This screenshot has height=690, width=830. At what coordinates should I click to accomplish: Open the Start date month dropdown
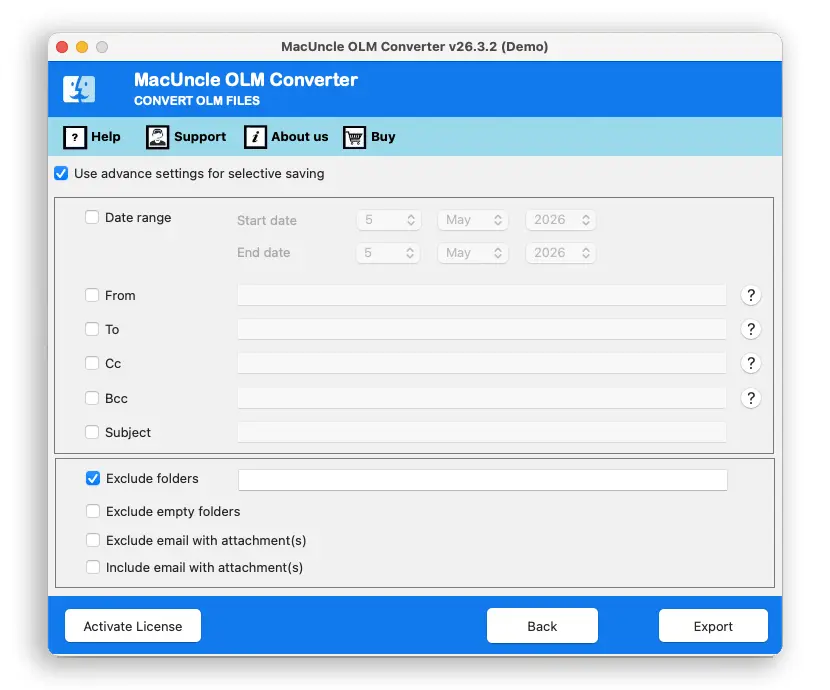473,220
